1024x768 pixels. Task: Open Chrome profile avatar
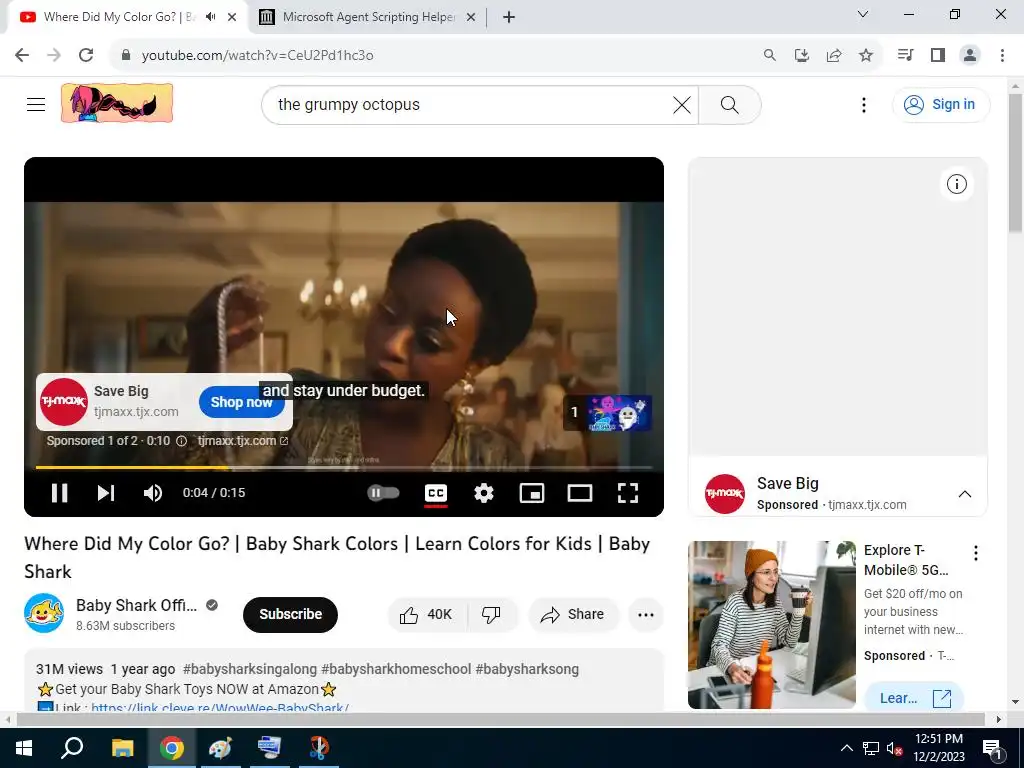[970, 56]
